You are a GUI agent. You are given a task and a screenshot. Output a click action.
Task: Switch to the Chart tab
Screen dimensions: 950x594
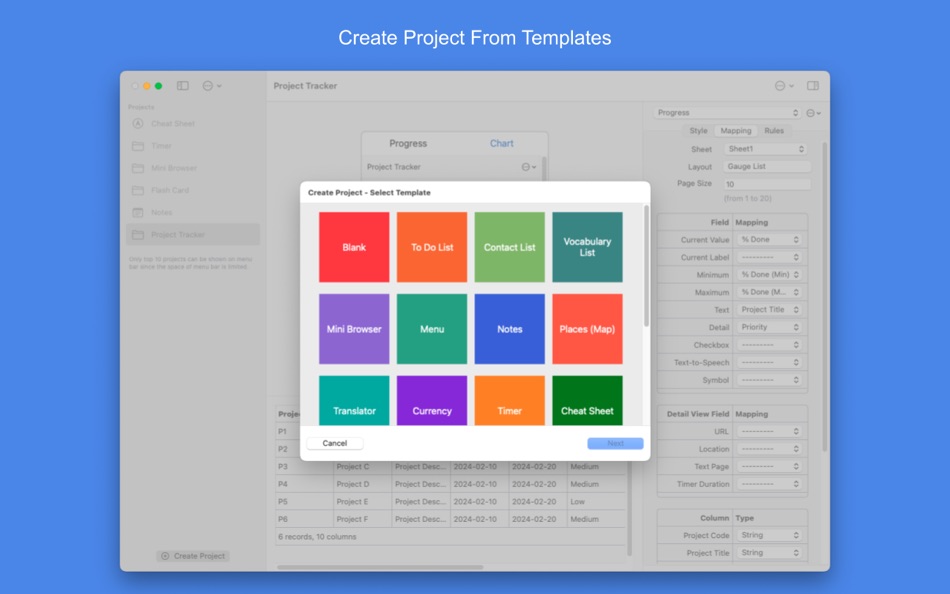(x=502, y=143)
